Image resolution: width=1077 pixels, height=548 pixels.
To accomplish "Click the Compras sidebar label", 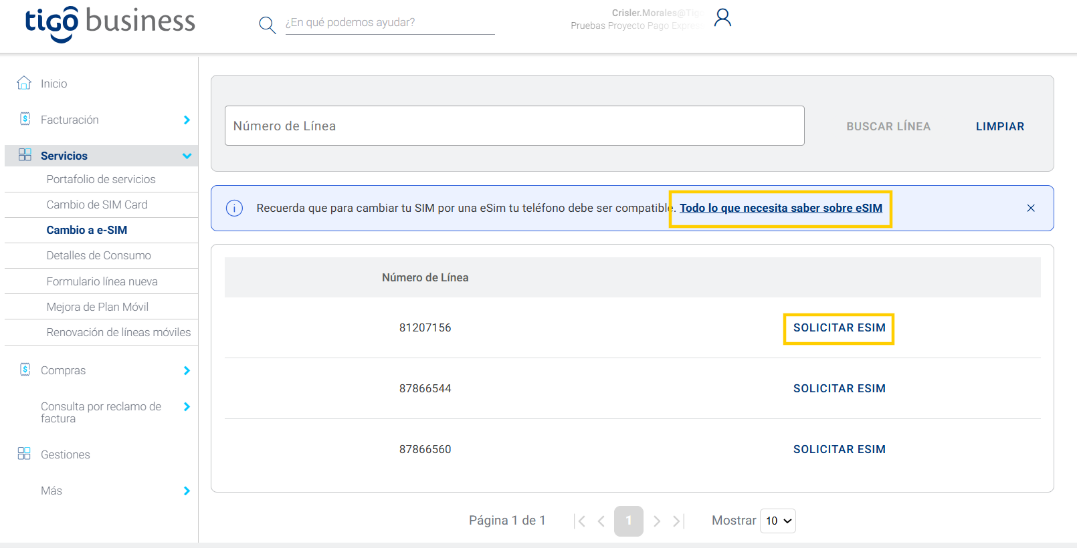I will pos(63,371).
